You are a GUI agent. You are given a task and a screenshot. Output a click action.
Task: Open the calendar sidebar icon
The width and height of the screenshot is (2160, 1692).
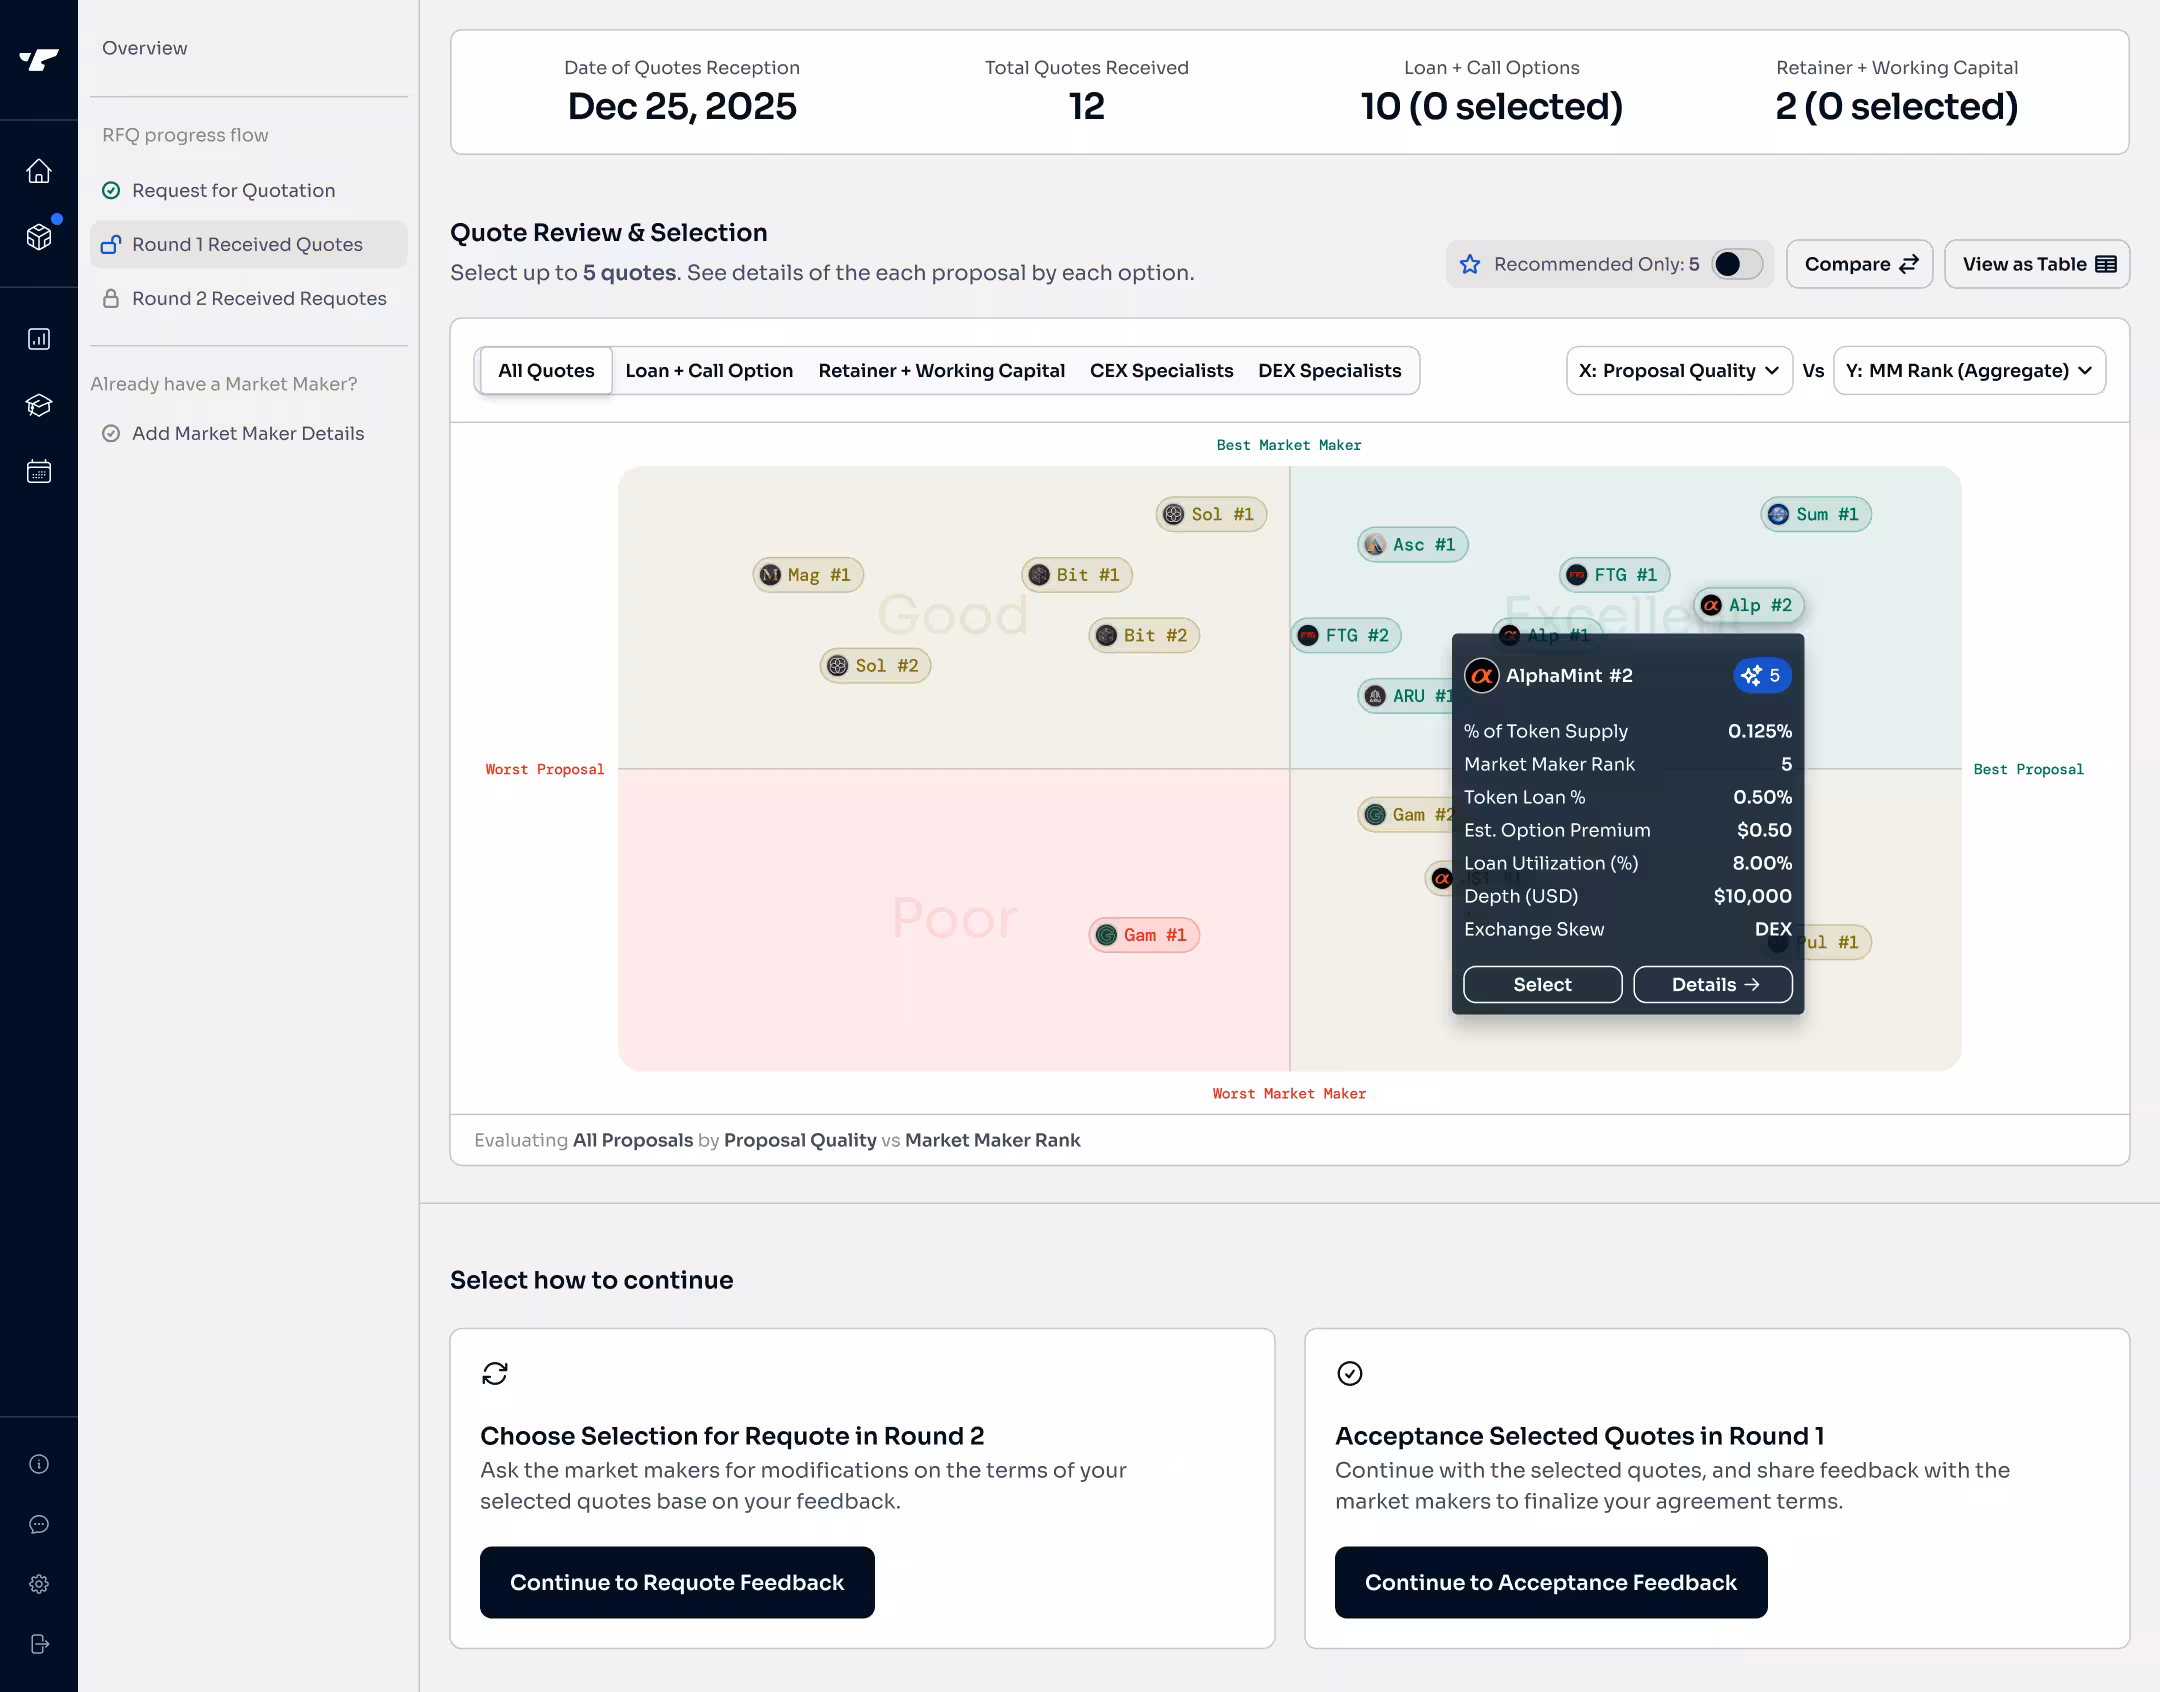(39, 471)
